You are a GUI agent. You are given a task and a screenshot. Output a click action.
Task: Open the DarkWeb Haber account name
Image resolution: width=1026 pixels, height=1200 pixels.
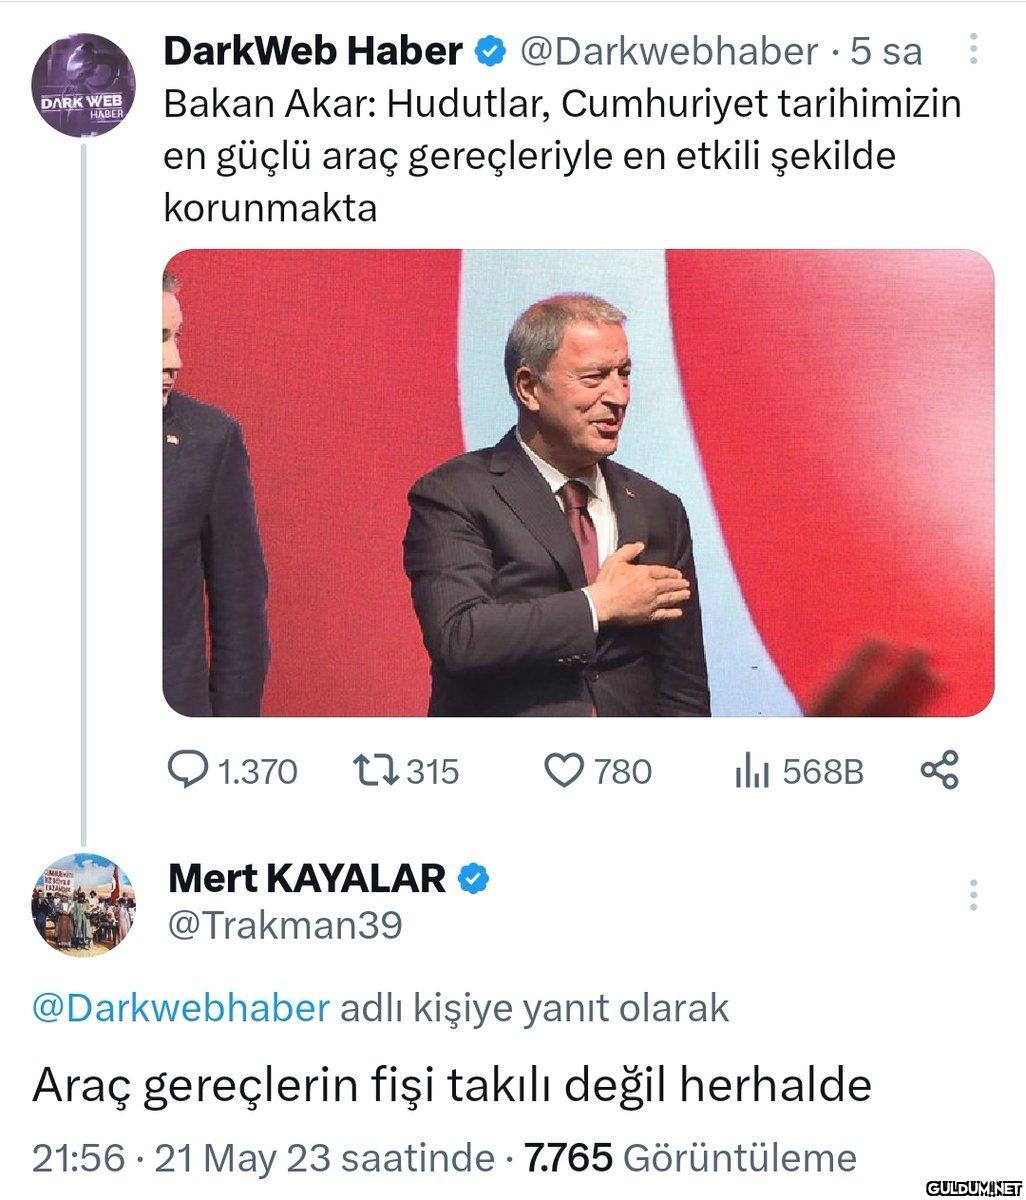coord(312,51)
